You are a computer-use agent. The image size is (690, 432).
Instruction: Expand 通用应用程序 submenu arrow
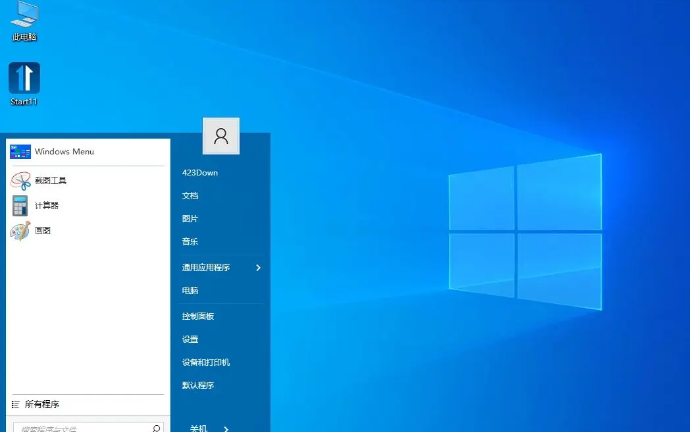click(x=258, y=267)
